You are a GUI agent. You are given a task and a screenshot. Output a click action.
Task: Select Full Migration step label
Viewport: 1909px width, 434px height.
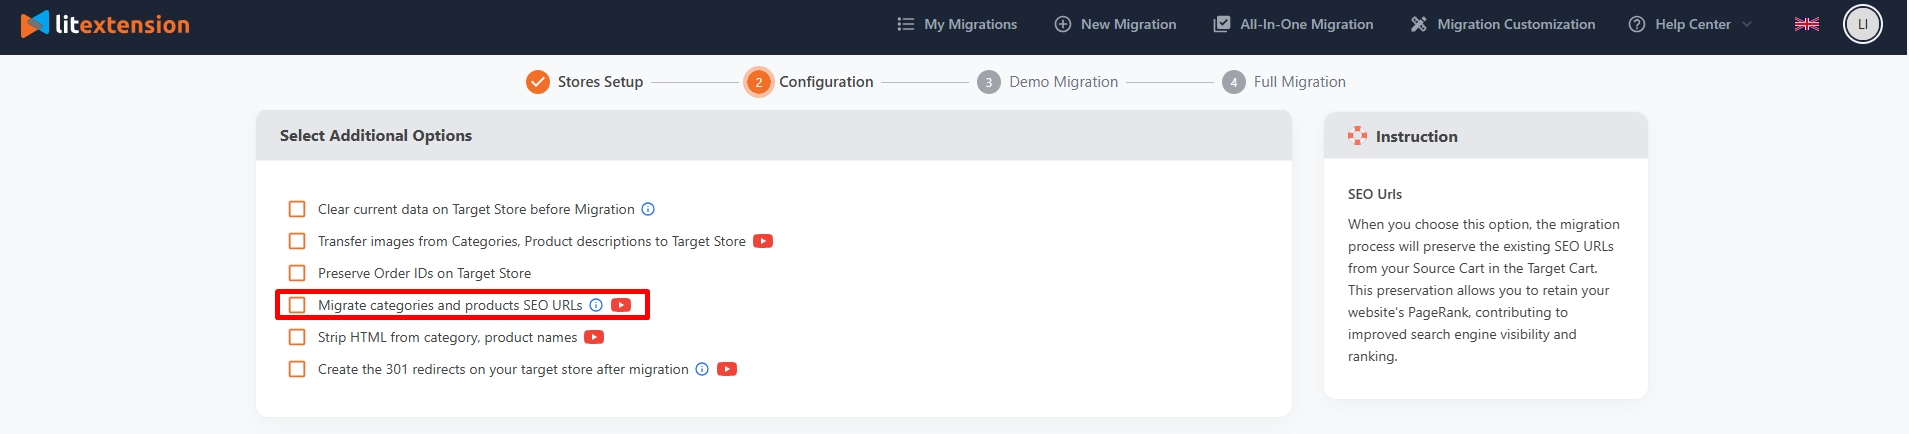tap(1299, 82)
